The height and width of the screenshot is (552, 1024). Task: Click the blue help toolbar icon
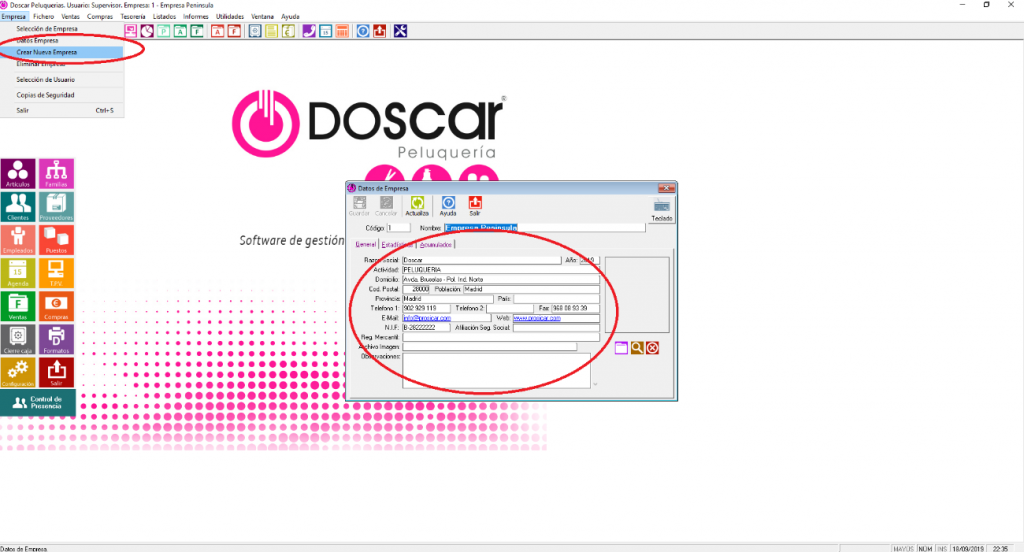[x=363, y=31]
